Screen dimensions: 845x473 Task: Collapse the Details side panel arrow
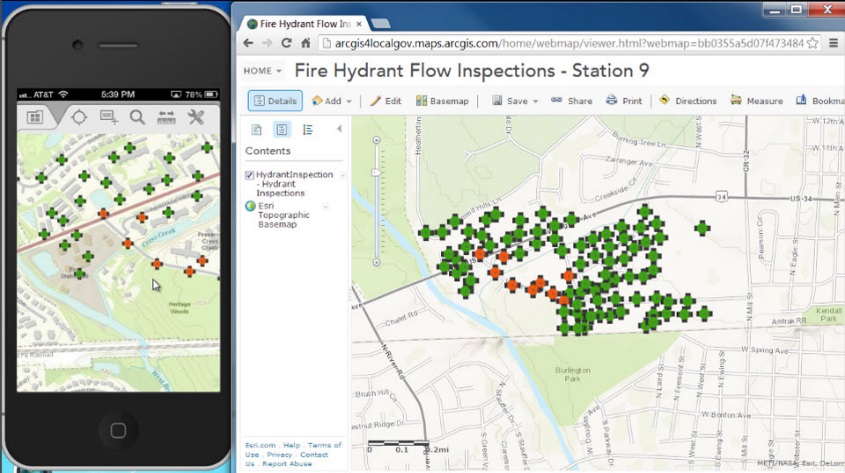tap(339, 129)
